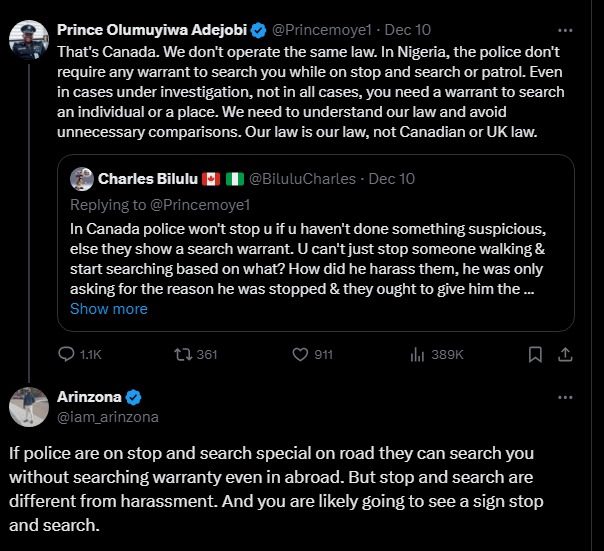Repost the tweet with 361 reposts
The width and height of the screenshot is (604, 551).
click(x=183, y=354)
